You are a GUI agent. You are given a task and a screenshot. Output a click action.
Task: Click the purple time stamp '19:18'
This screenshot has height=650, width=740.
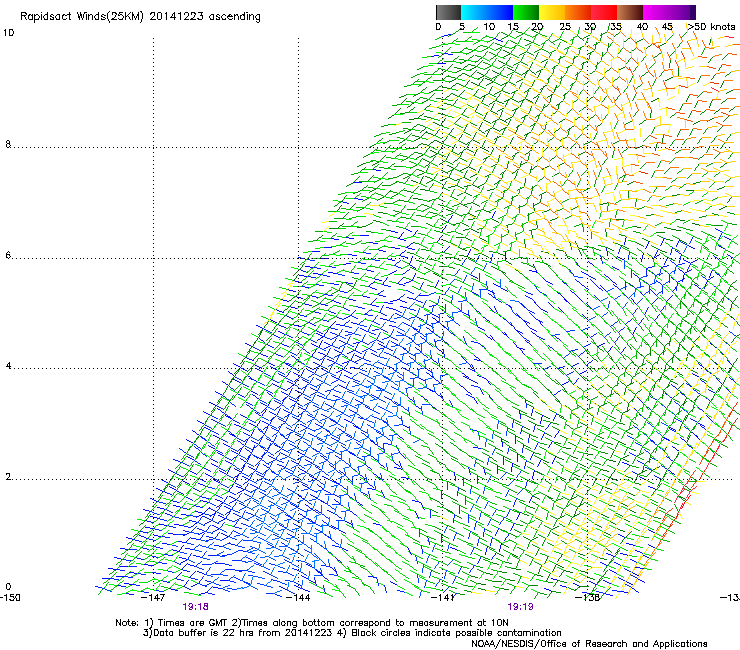tap(195, 606)
